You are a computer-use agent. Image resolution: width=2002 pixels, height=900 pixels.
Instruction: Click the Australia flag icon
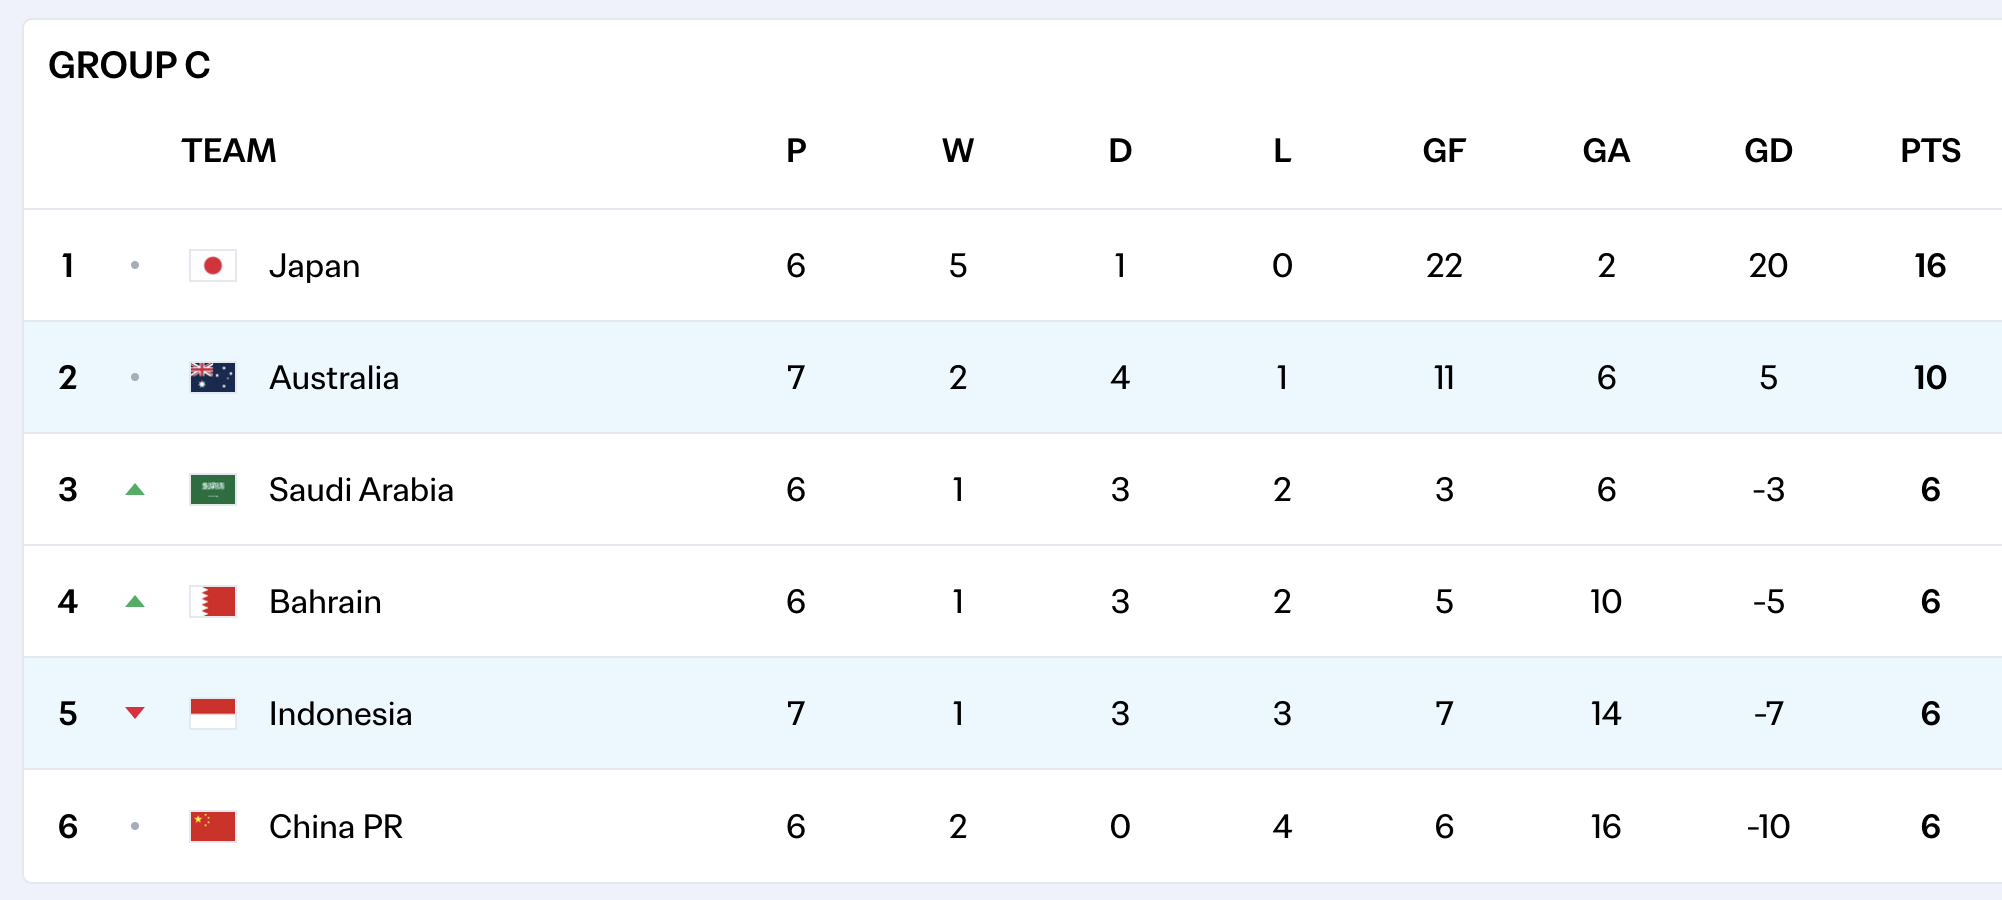(x=213, y=378)
